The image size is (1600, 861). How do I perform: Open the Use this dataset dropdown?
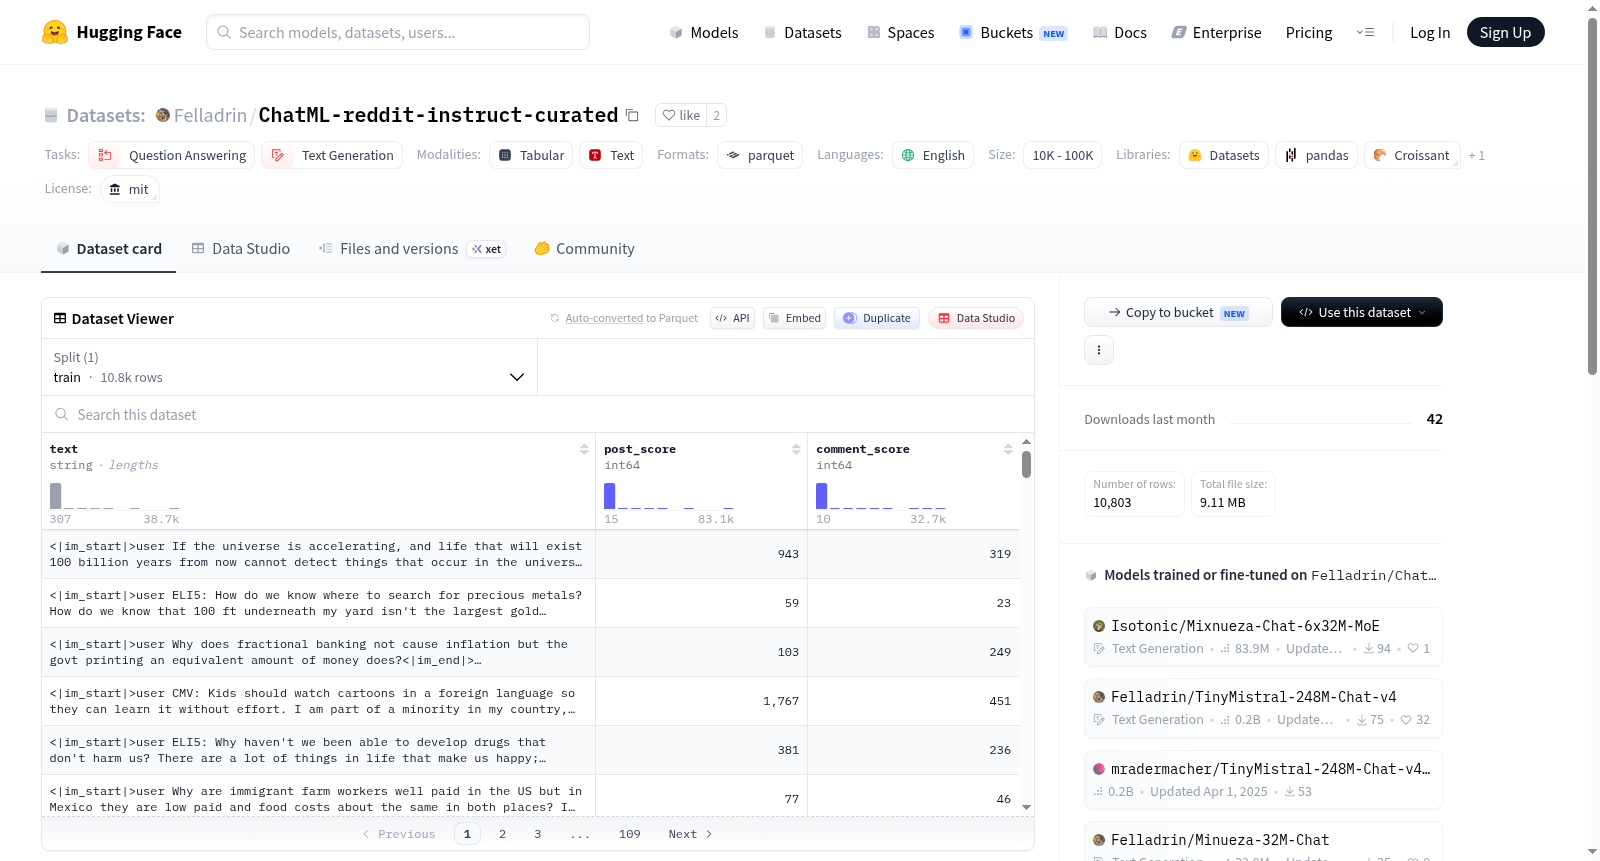coord(1361,312)
